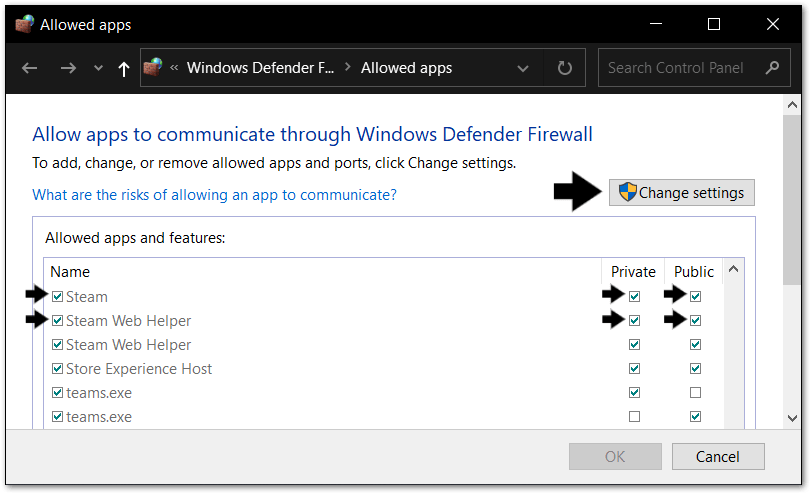Toggle the Store Experience Host checkbox
Image resolution: width=811 pixels, height=494 pixels.
coord(57,368)
